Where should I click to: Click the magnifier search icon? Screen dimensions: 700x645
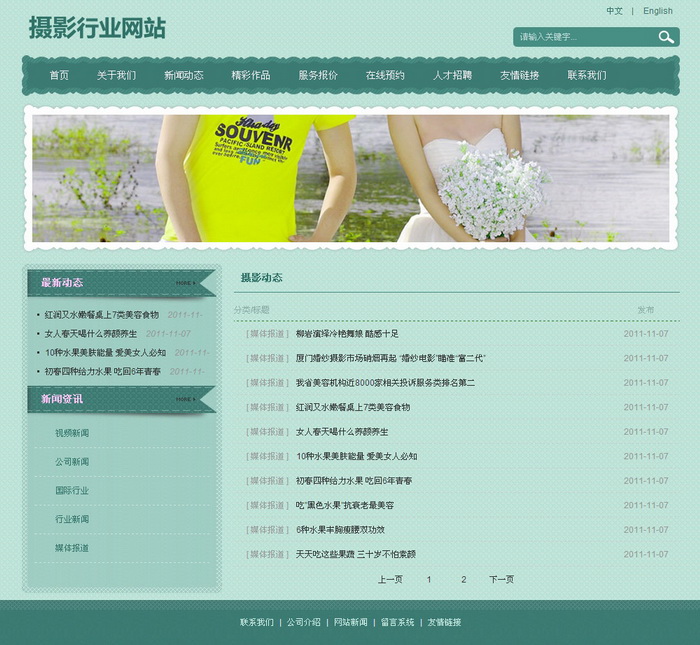tap(666, 37)
